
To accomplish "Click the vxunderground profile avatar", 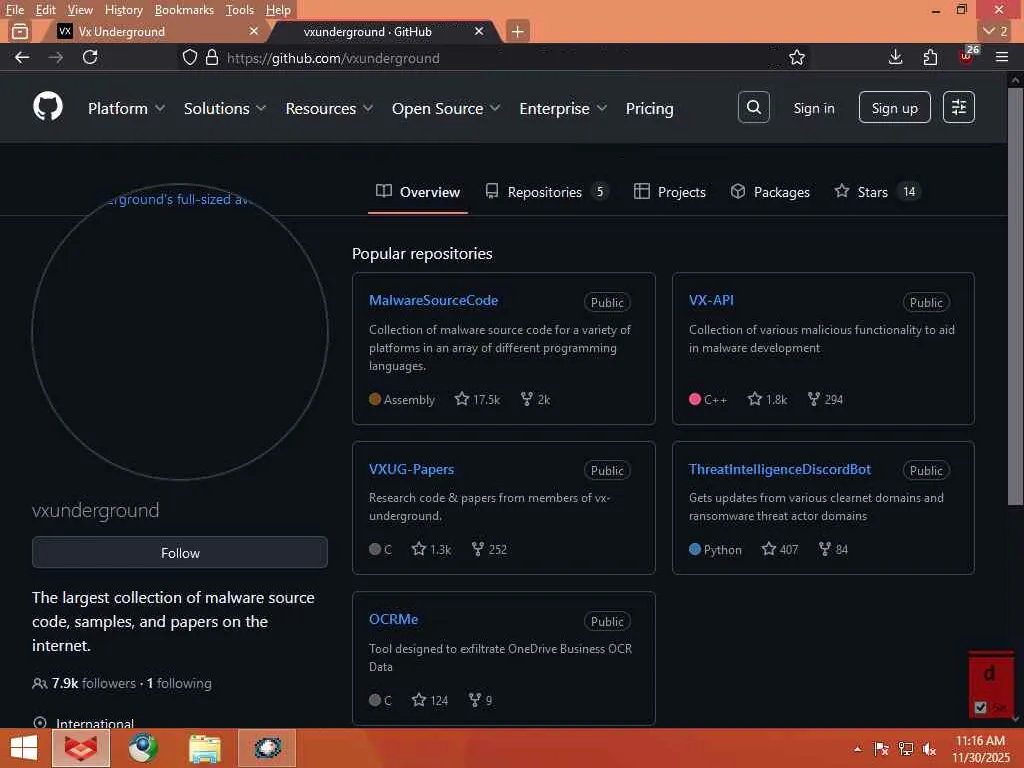I will click(180, 332).
